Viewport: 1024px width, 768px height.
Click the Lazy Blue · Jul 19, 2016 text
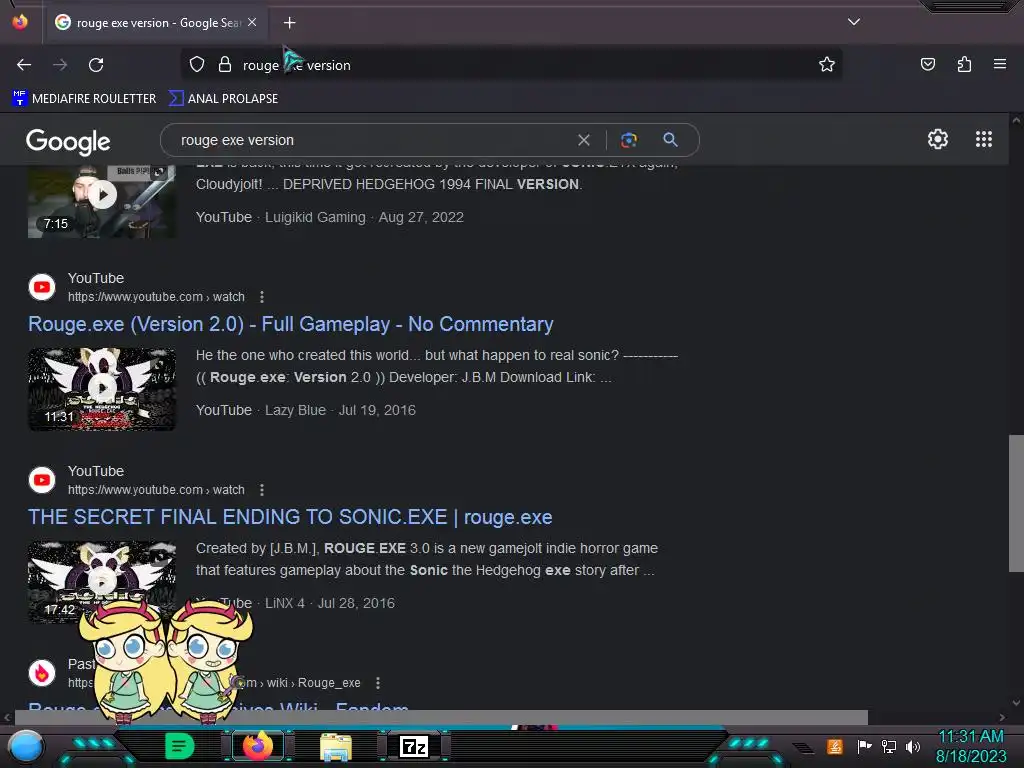340,410
